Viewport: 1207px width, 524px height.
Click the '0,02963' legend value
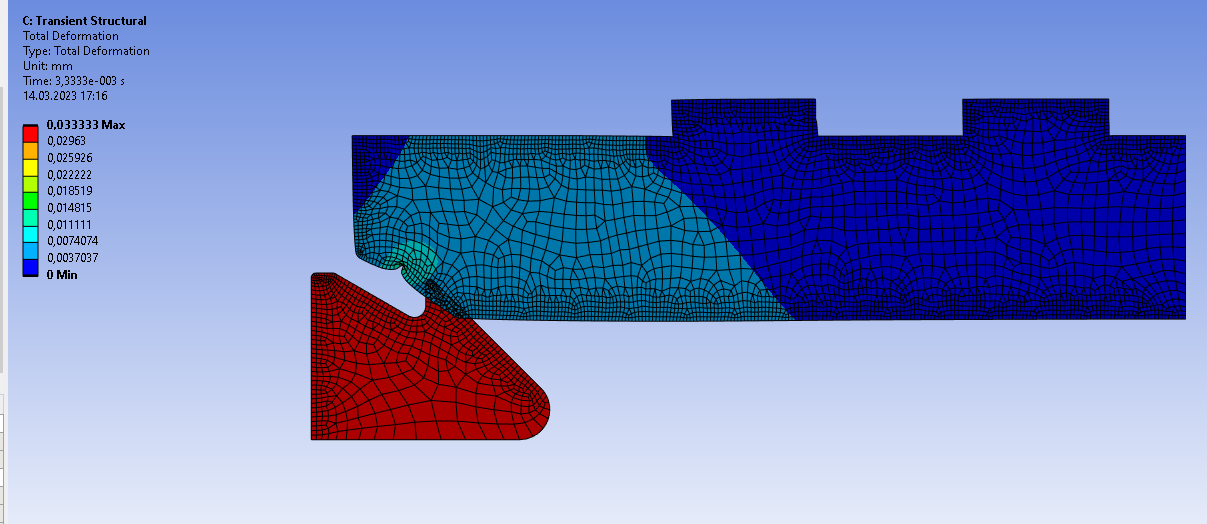coord(67,141)
